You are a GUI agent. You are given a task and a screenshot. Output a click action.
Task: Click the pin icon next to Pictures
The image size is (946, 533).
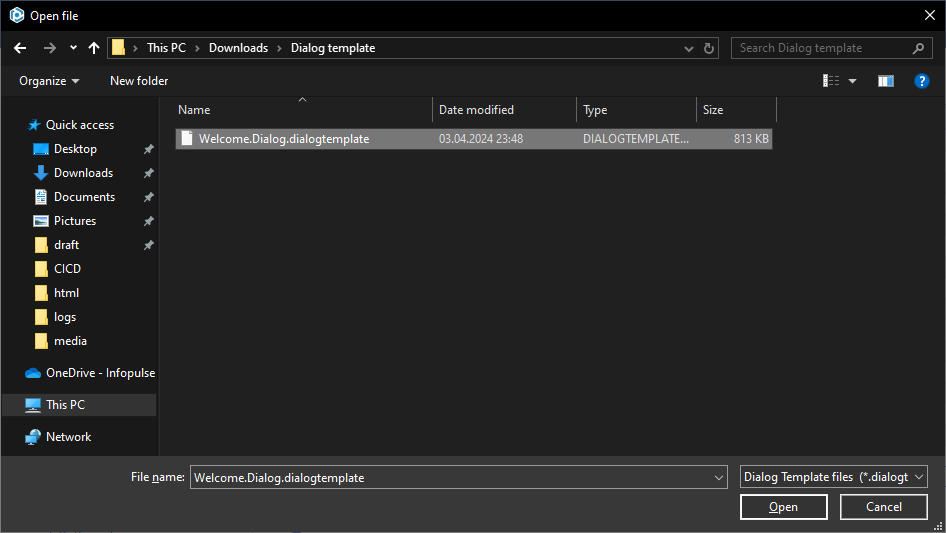(148, 221)
